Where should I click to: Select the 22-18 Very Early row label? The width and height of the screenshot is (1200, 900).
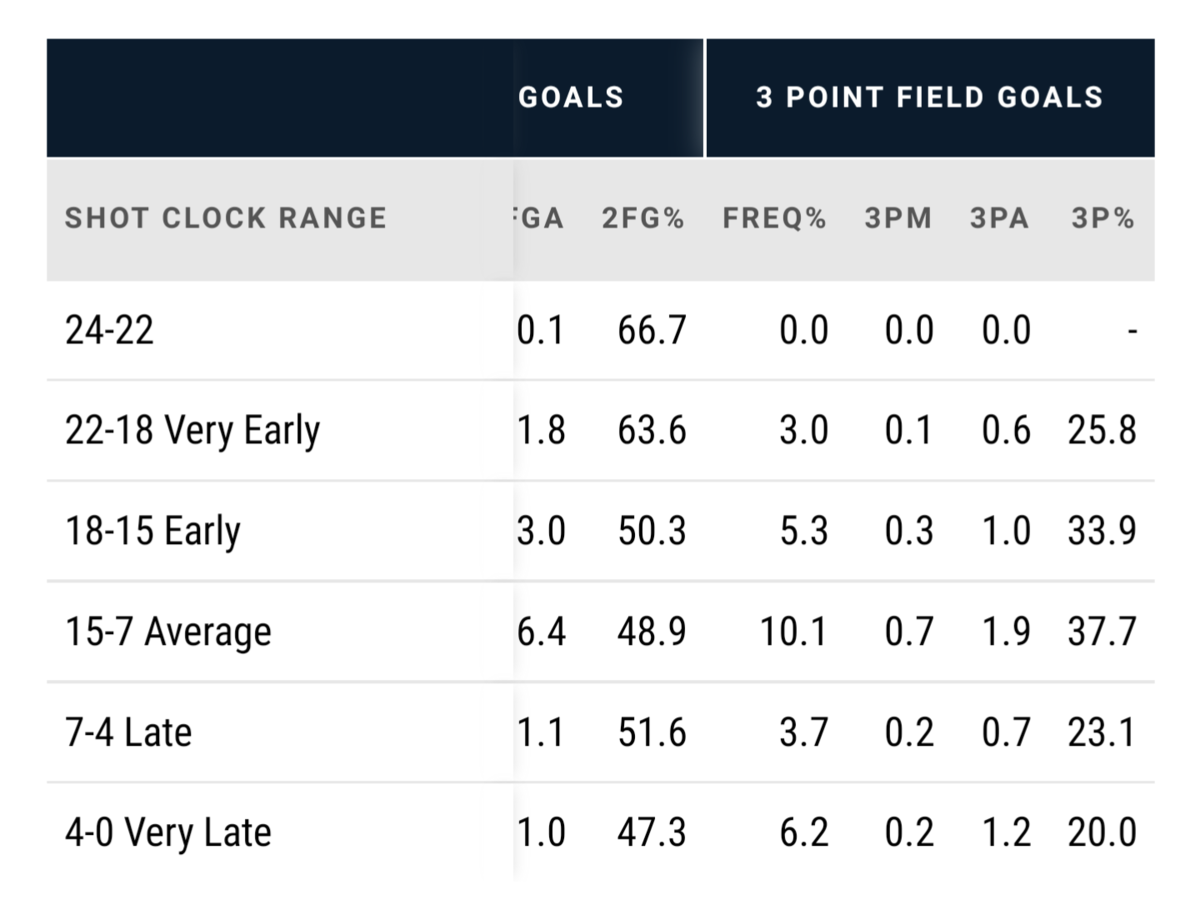192,431
